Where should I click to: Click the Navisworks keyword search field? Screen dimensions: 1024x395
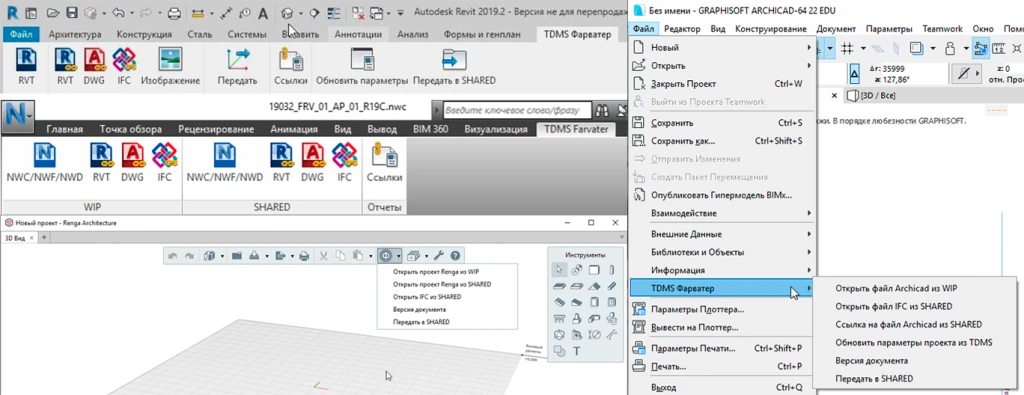(517, 110)
